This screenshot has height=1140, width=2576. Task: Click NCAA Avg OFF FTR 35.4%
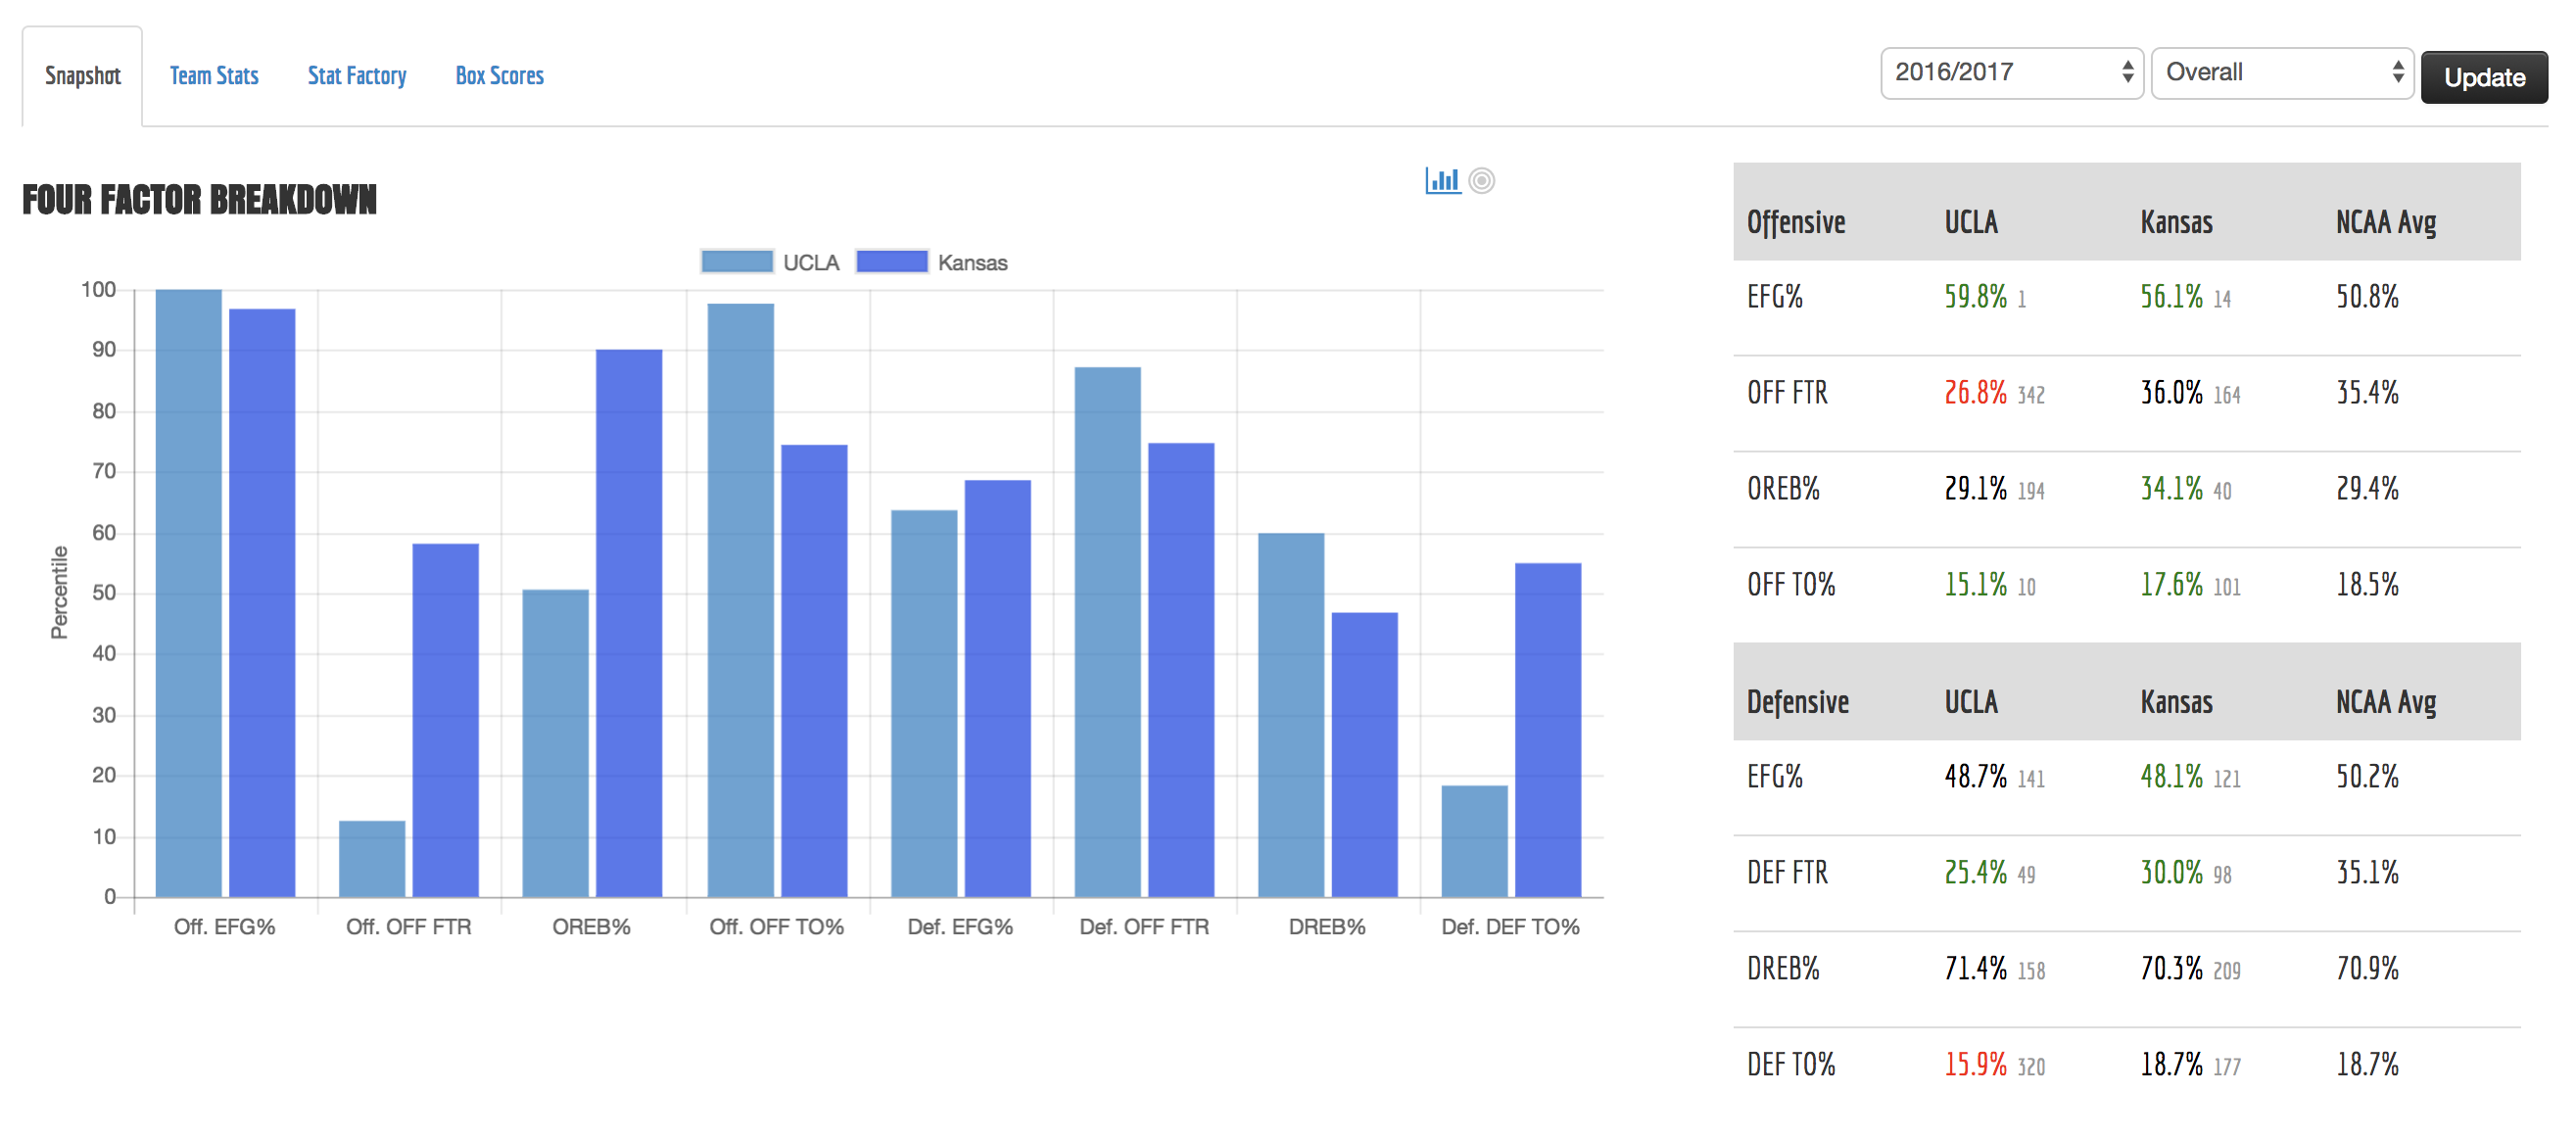[2367, 393]
